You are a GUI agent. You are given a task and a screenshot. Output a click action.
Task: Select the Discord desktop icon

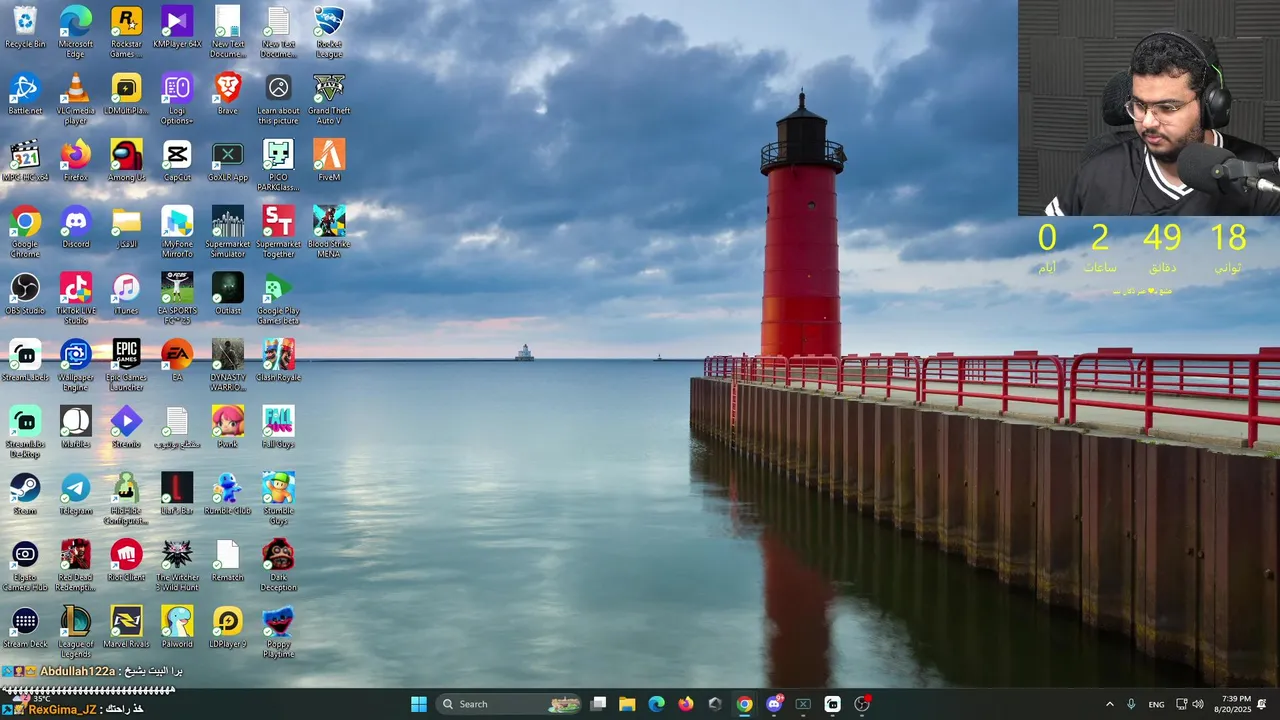tap(75, 227)
